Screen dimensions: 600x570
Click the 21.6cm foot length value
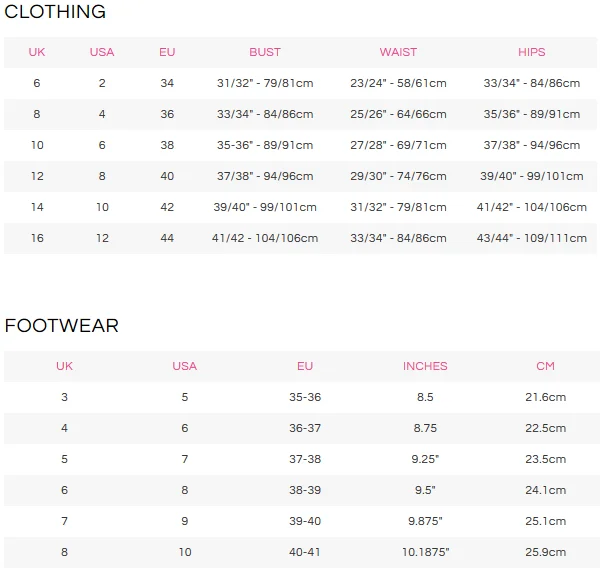(x=545, y=397)
